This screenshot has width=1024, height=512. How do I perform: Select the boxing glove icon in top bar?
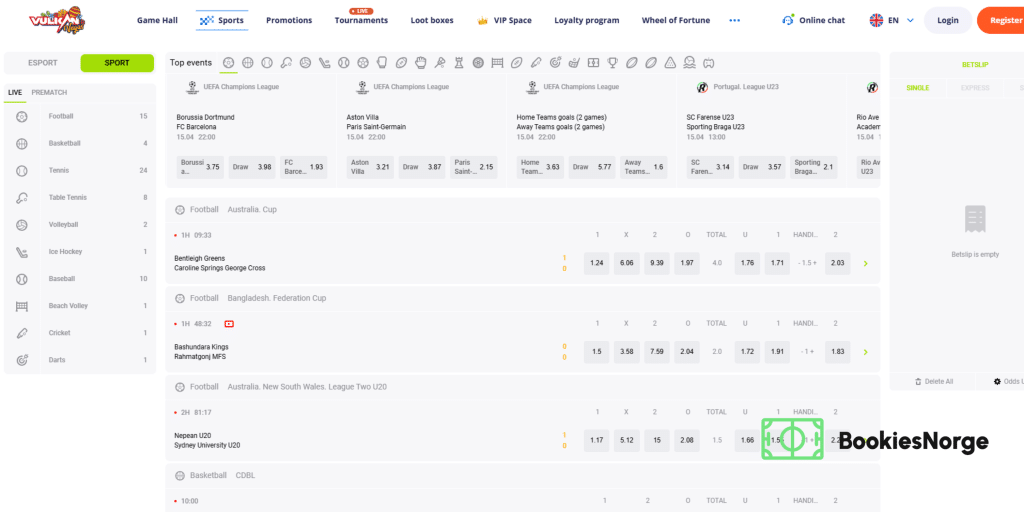pos(382,63)
